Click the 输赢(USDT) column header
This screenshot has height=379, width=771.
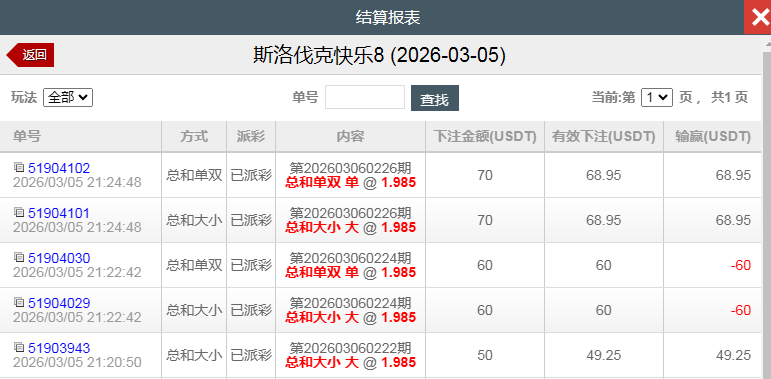click(713, 136)
